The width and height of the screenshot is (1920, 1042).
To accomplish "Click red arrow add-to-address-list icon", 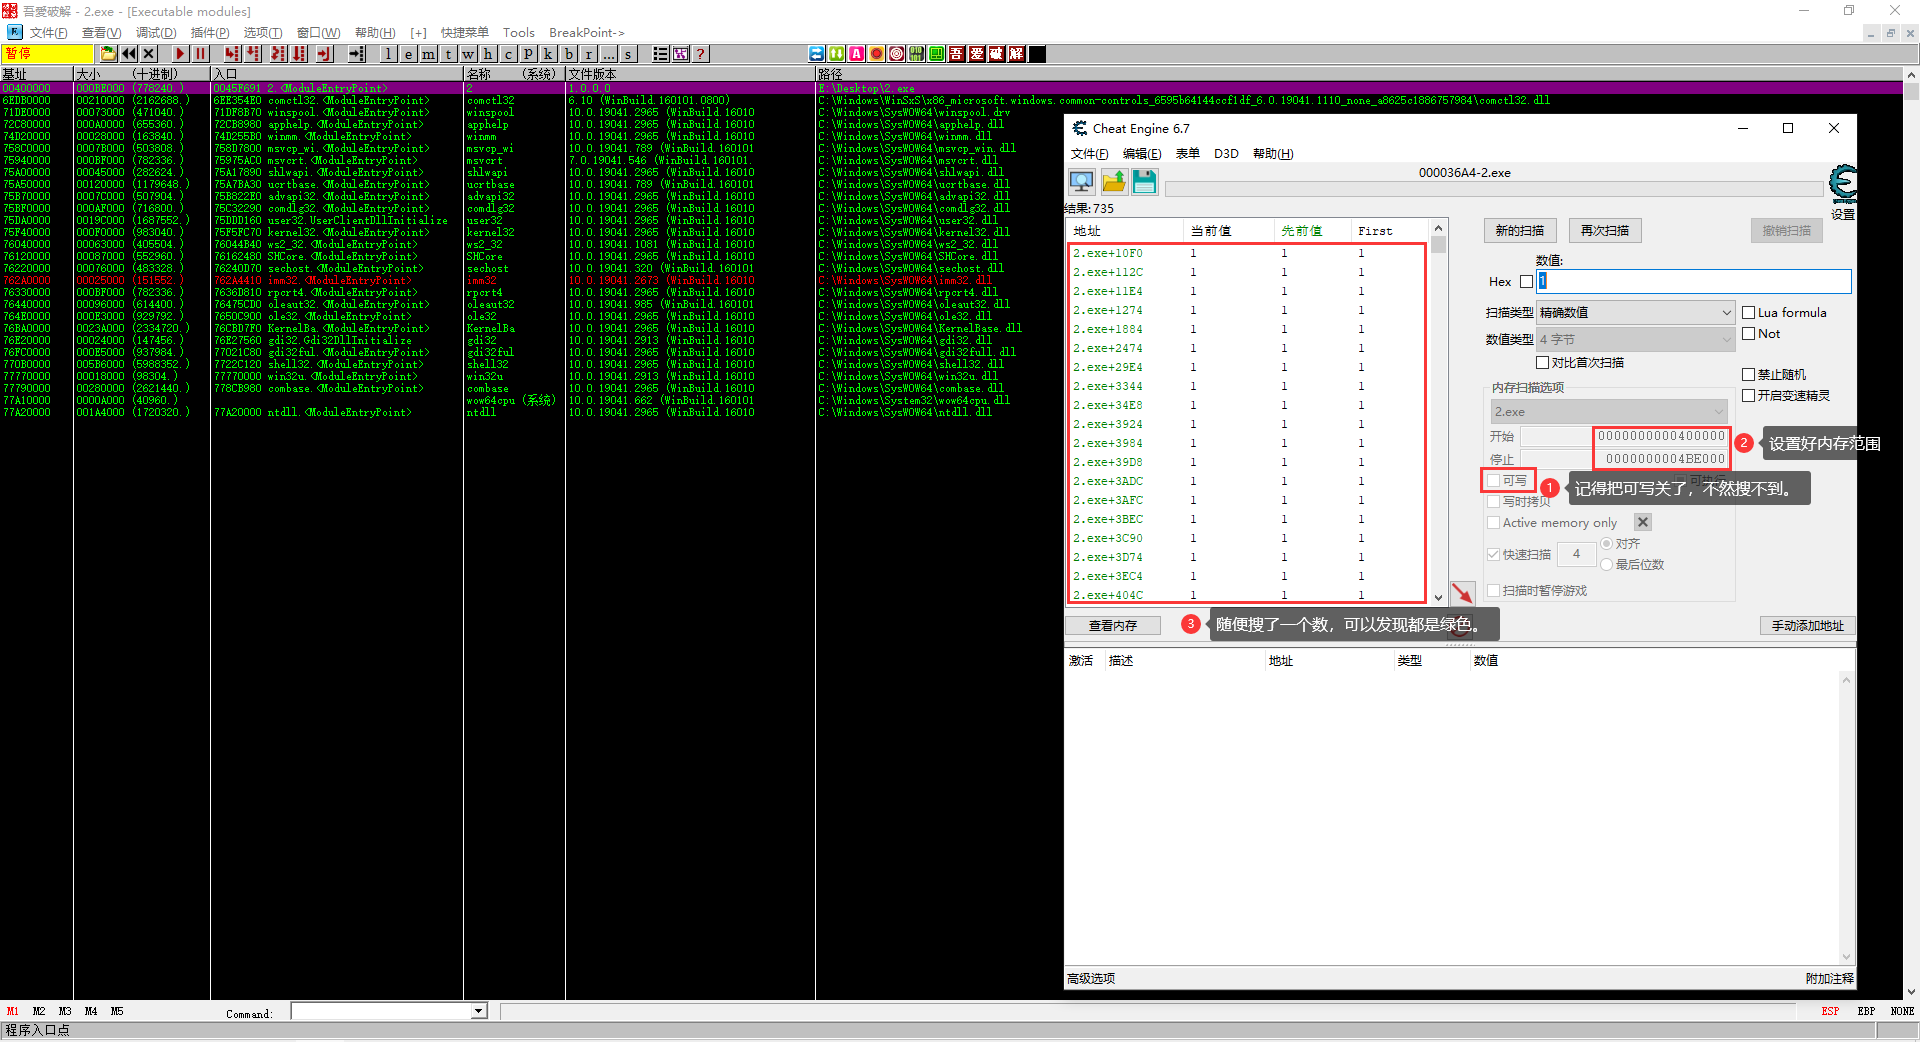I will coord(1462,593).
